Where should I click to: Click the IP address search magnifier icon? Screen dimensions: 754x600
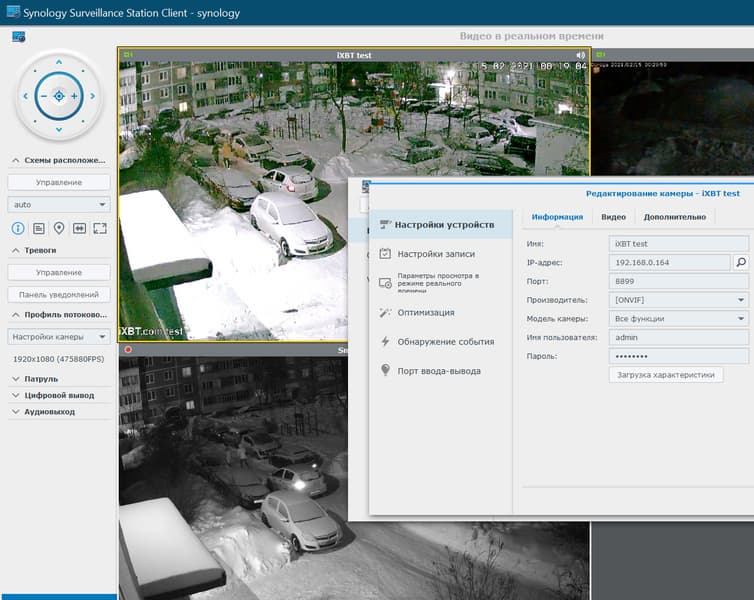pyautogui.click(x=741, y=262)
